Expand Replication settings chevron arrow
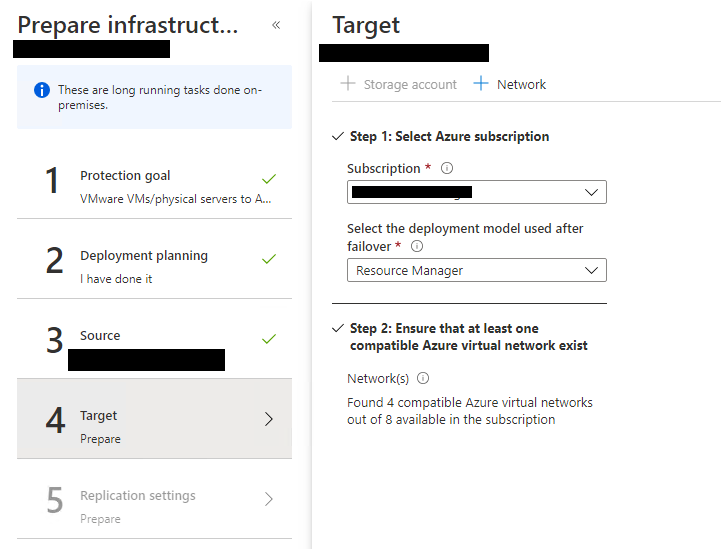 coord(269,499)
